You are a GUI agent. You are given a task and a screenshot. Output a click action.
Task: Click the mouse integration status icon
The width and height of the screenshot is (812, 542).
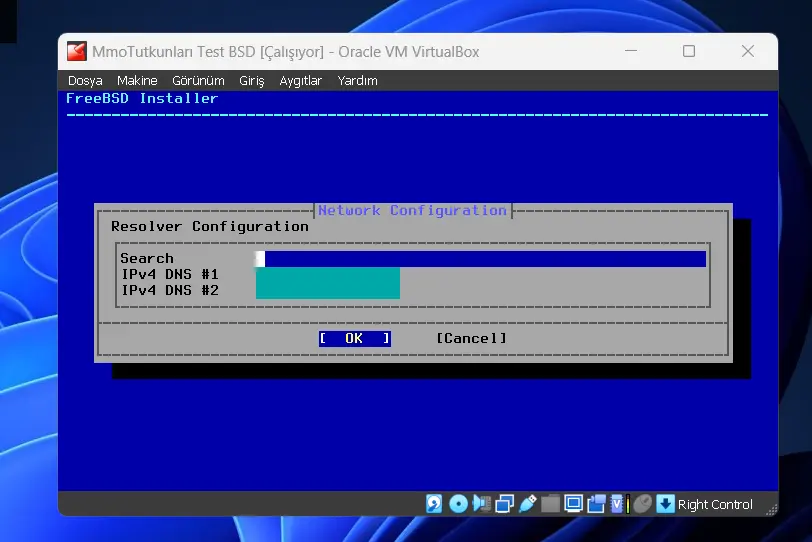(643, 503)
